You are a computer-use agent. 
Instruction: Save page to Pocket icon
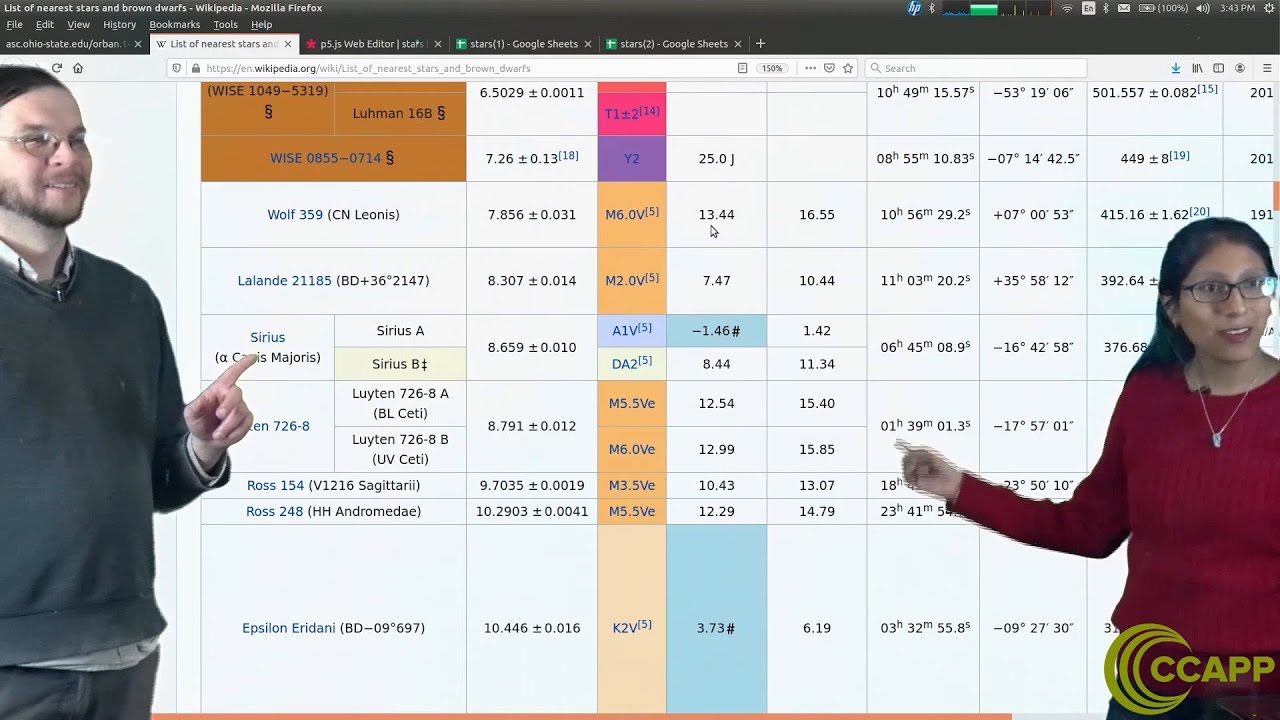coord(829,68)
